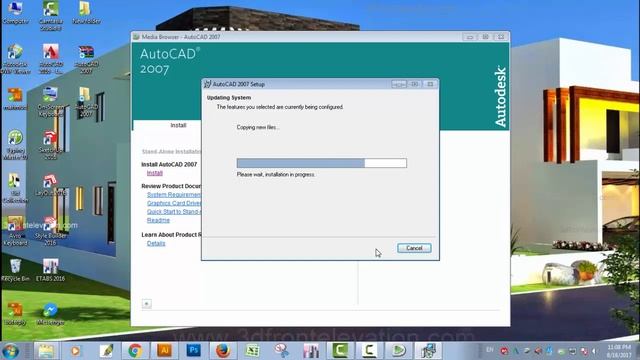Select the Typing Master 10 desktop icon

[16, 145]
